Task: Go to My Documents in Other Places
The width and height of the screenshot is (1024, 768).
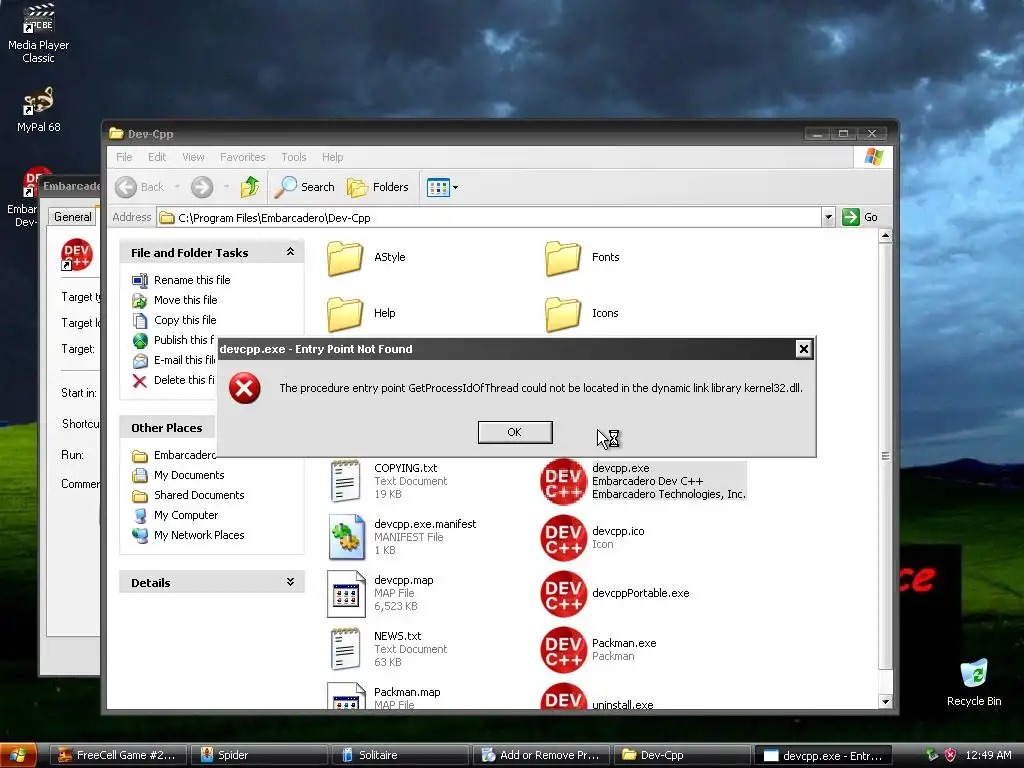Action: coord(189,475)
